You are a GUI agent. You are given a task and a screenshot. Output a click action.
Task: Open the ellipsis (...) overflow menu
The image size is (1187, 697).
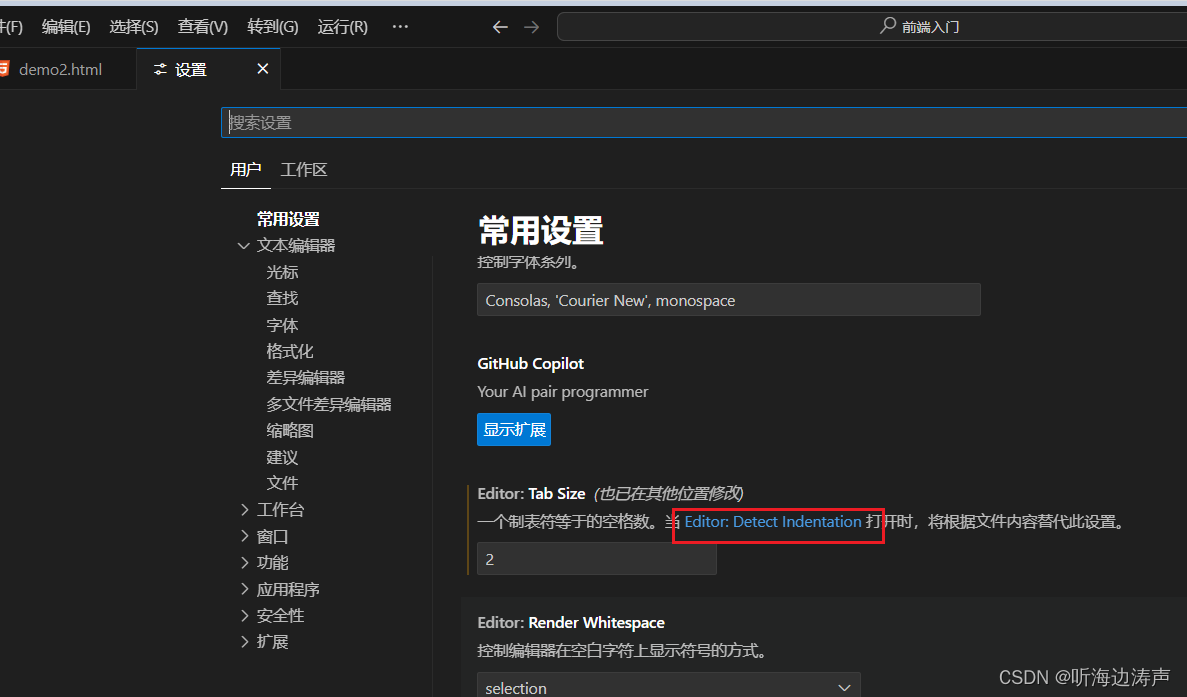(400, 27)
